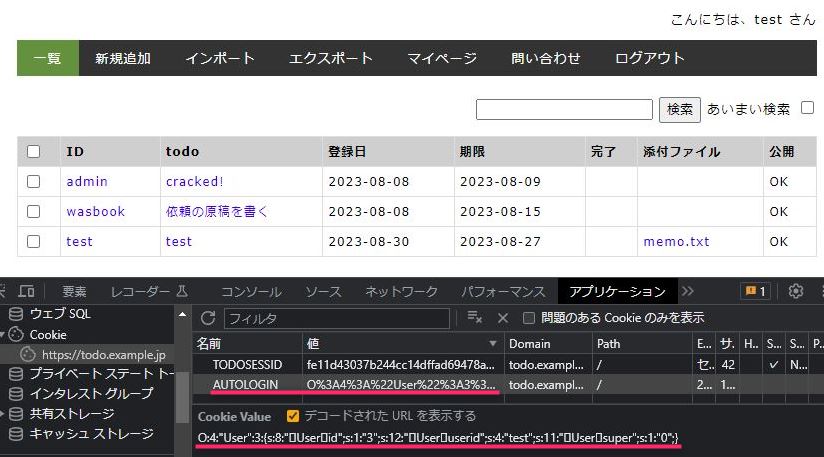The width and height of the screenshot is (824, 457).
Task: Sort cookies by Path column
Action: pyautogui.click(x=642, y=344)
